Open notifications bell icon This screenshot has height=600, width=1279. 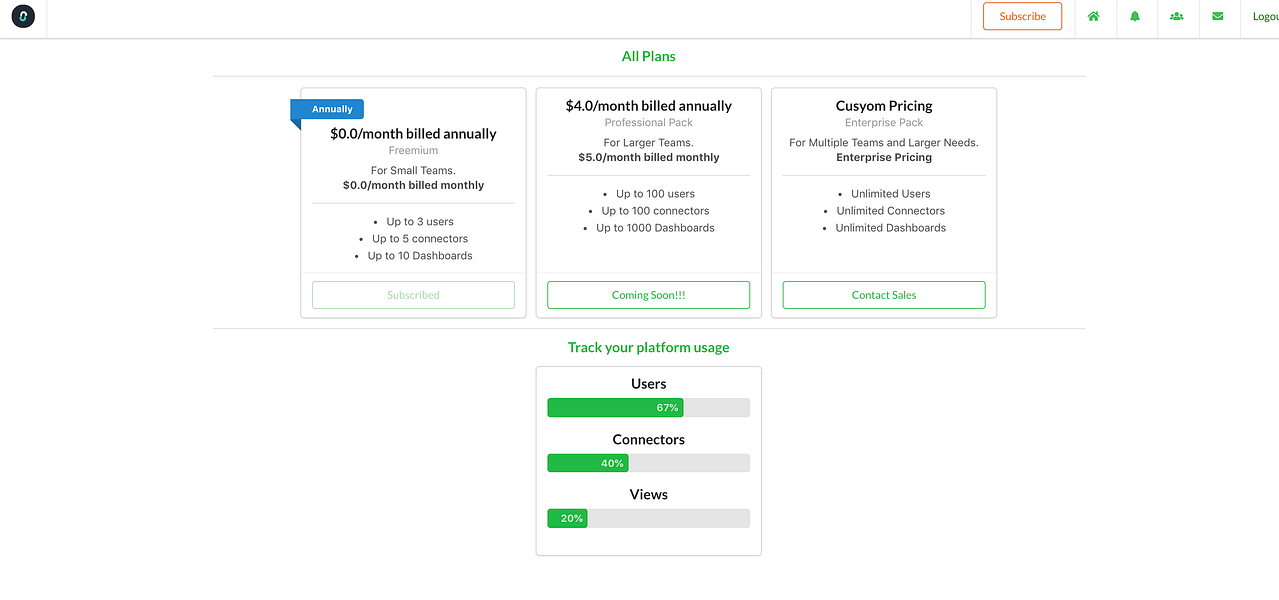click(1135, 17)
